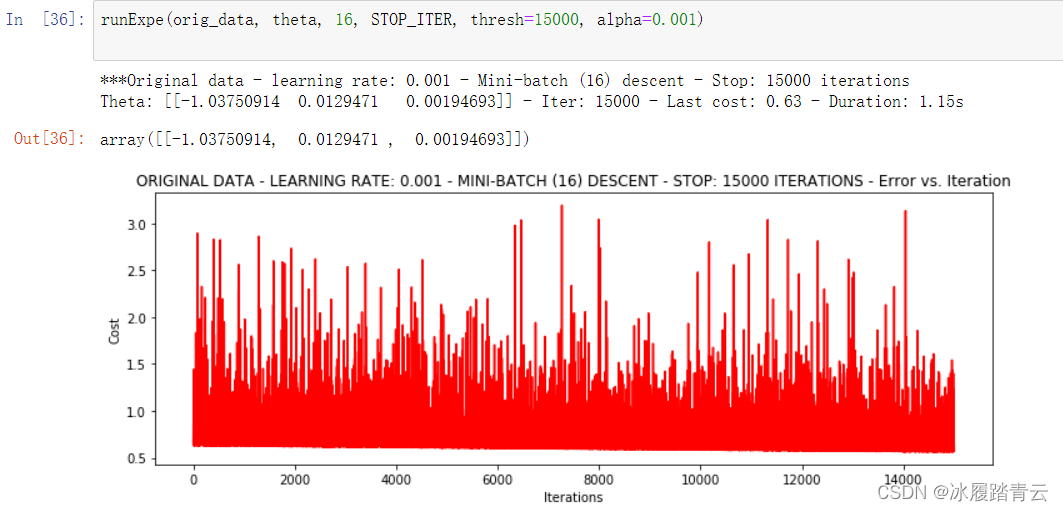This screenshot has height=511, width=1063.
Task: Click the x-axis tick label 2000
Action: 295,478
